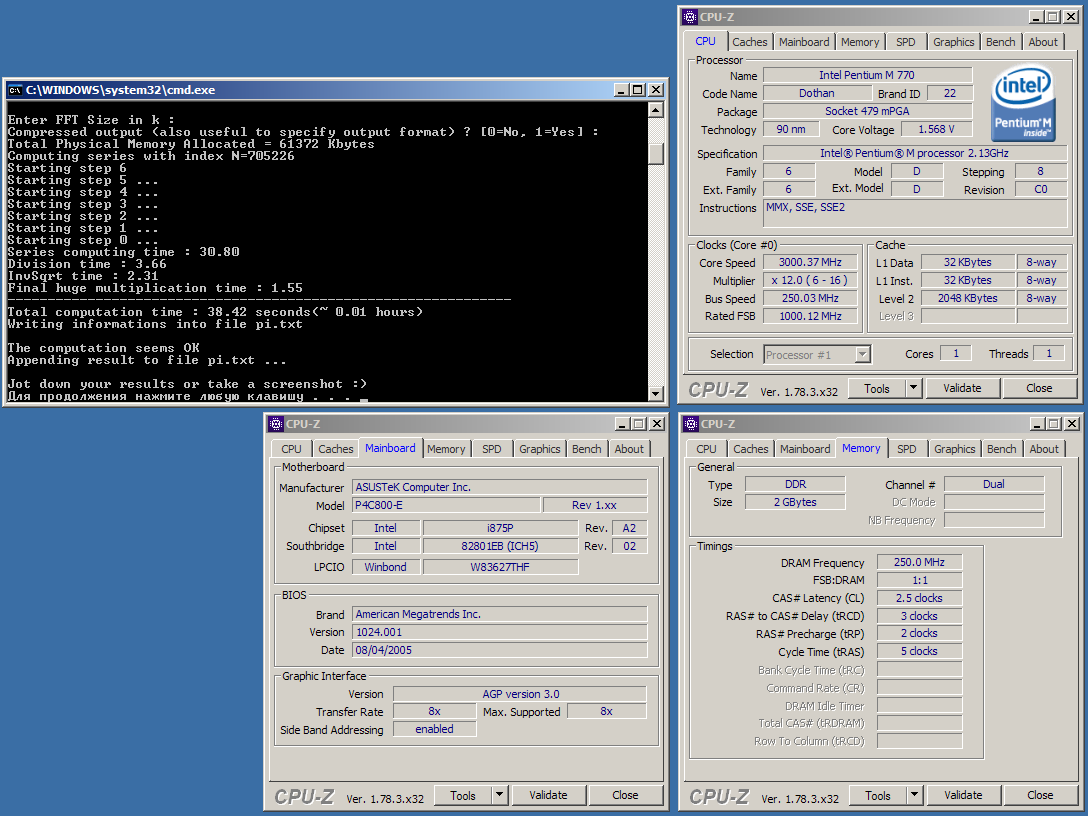Click Validate button in the Memory window
Screen dimensions: 1088x816
click(963, 795)
